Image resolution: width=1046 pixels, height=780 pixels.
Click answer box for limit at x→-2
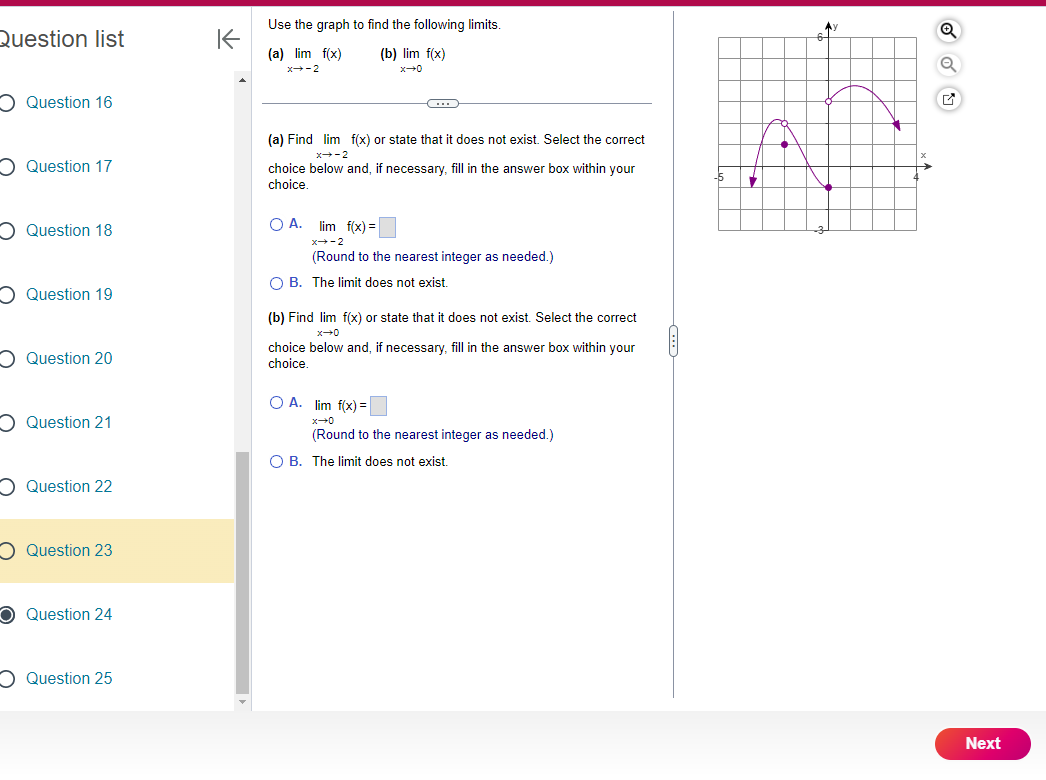click(x=387, y=228)
